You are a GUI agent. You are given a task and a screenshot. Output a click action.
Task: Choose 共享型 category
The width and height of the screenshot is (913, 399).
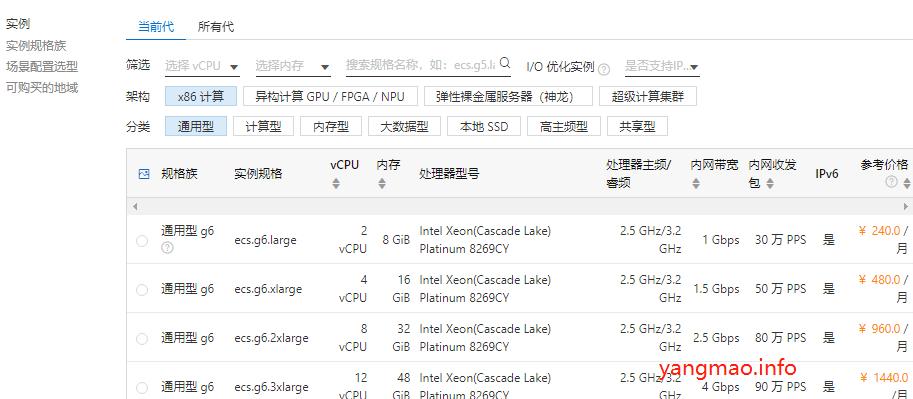pyautogui.click(x=637, y=126)
